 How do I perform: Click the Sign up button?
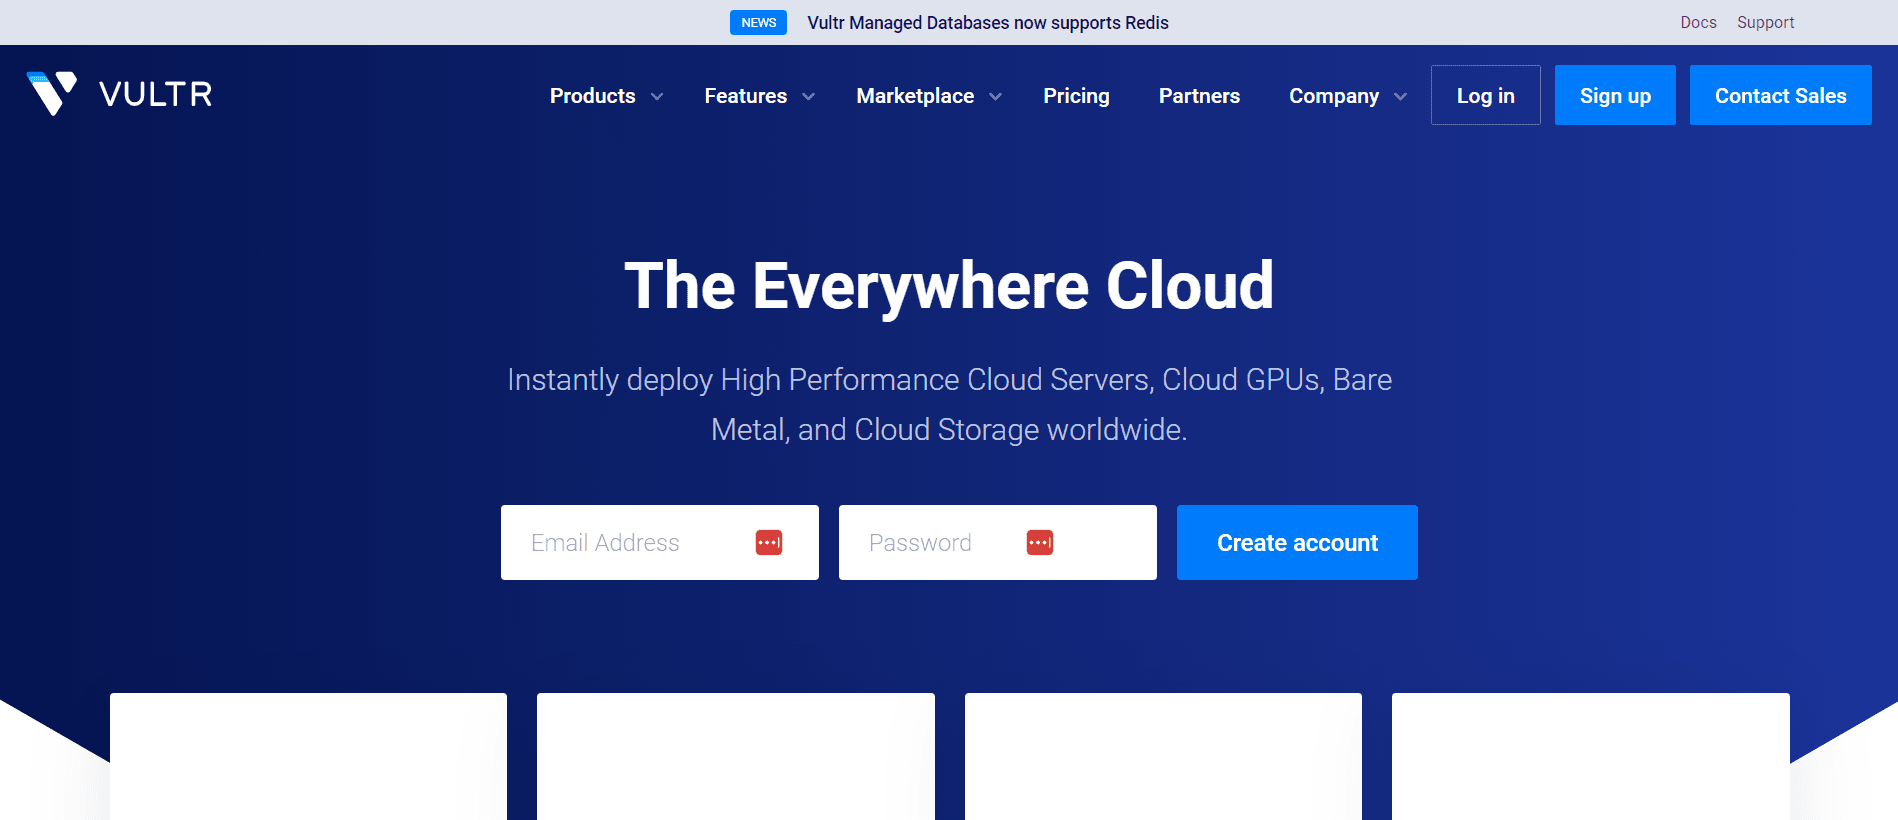1614,95
